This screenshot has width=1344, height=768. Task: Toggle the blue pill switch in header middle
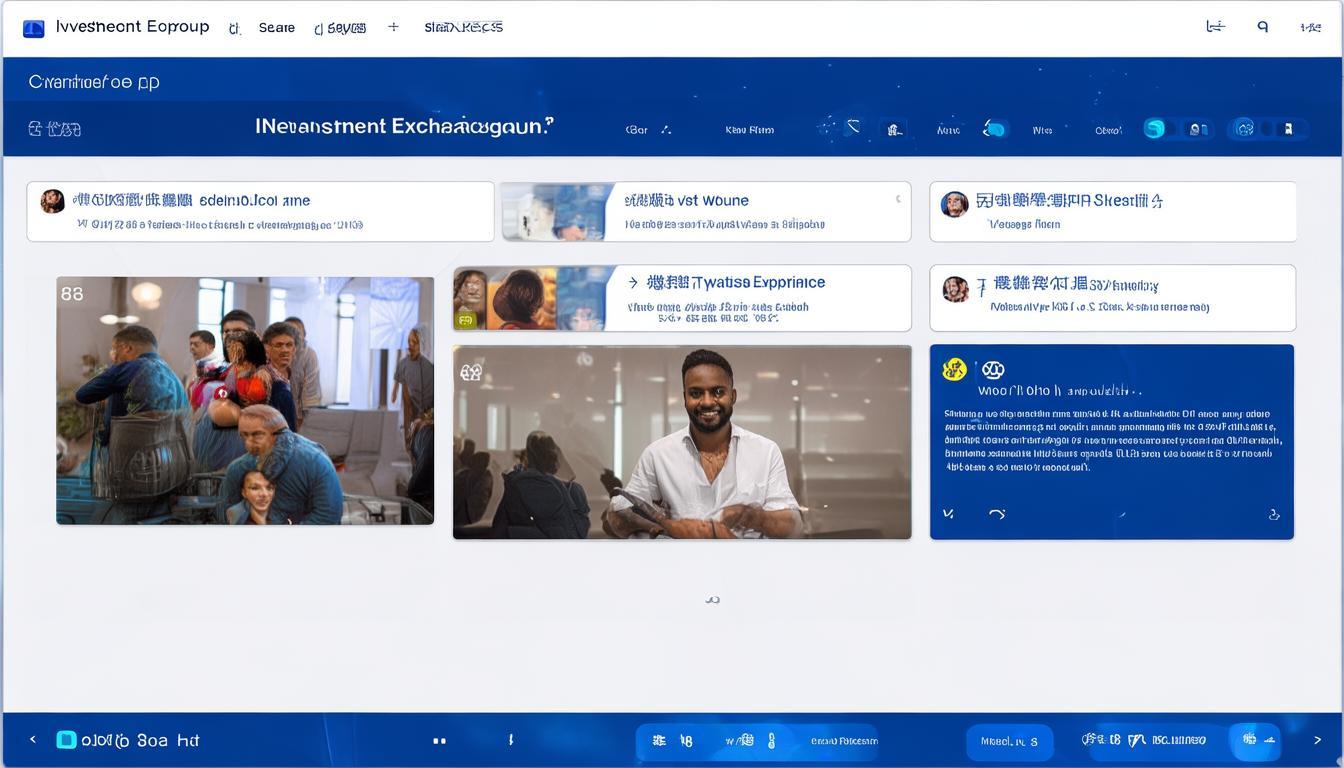[994, 129]
